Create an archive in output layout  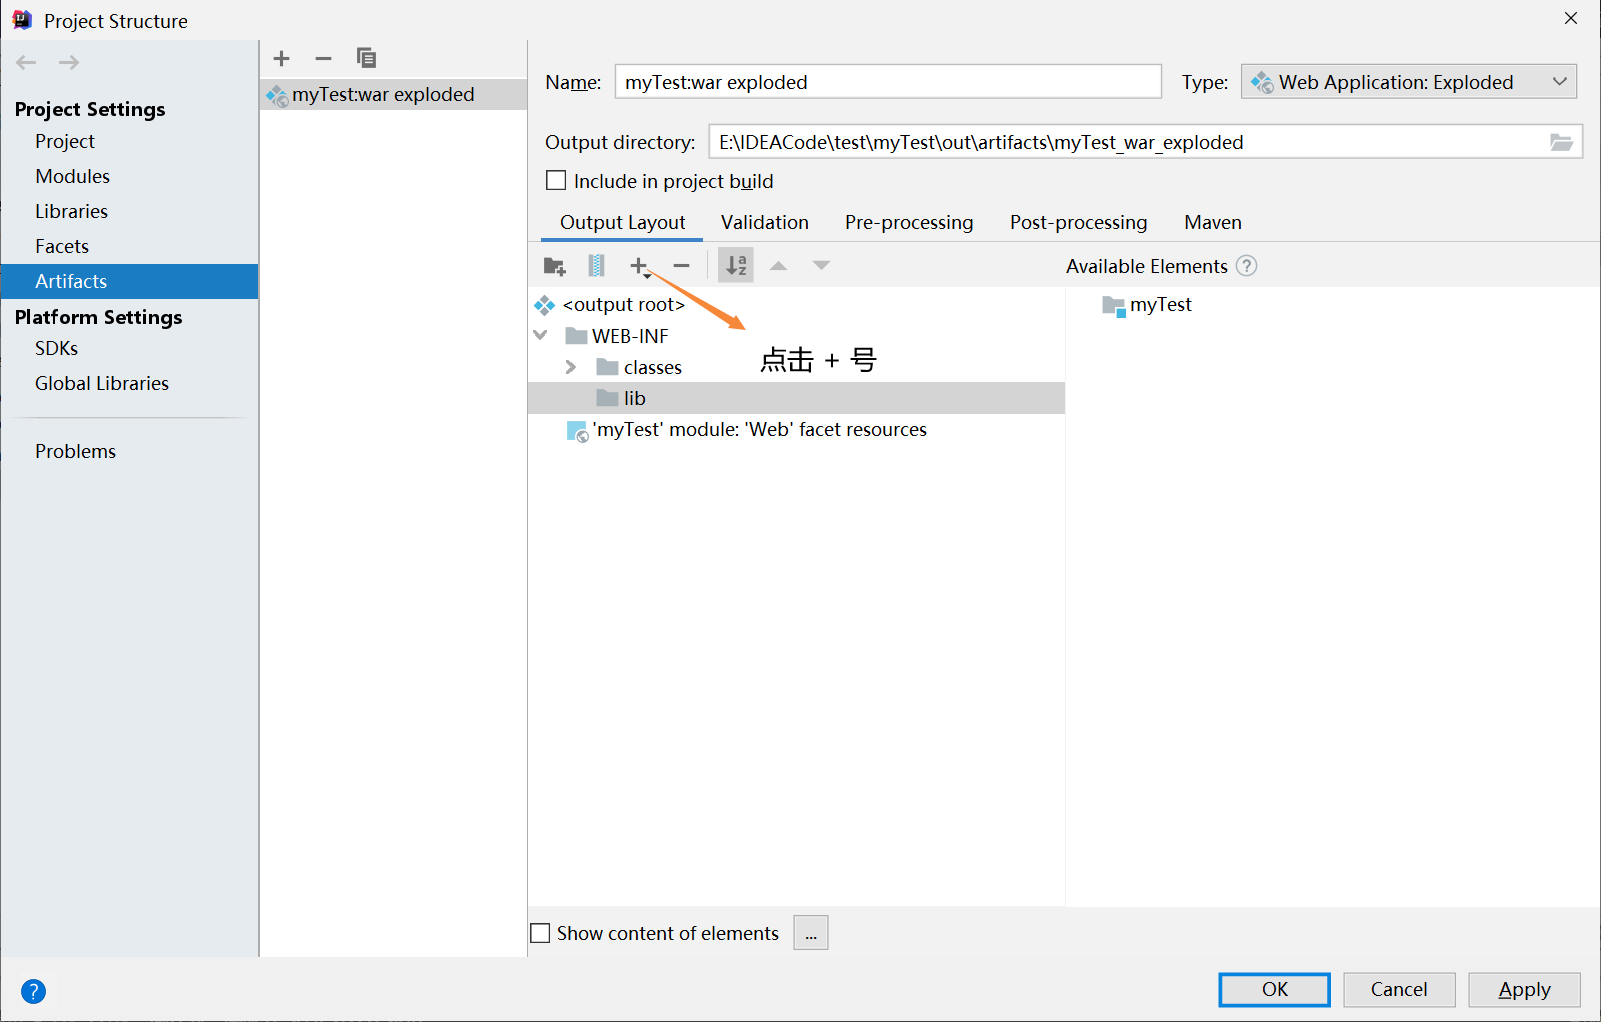pos(596,266)
